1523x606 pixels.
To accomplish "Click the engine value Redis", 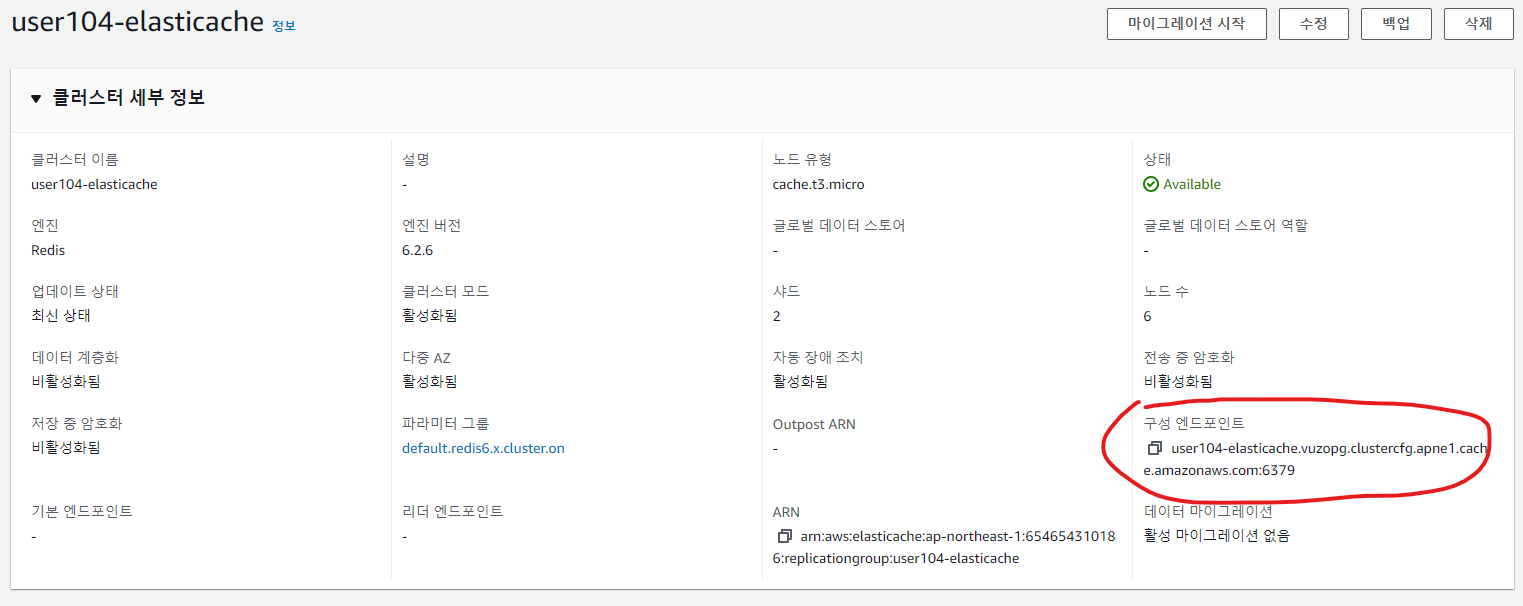I will [48, 250].
